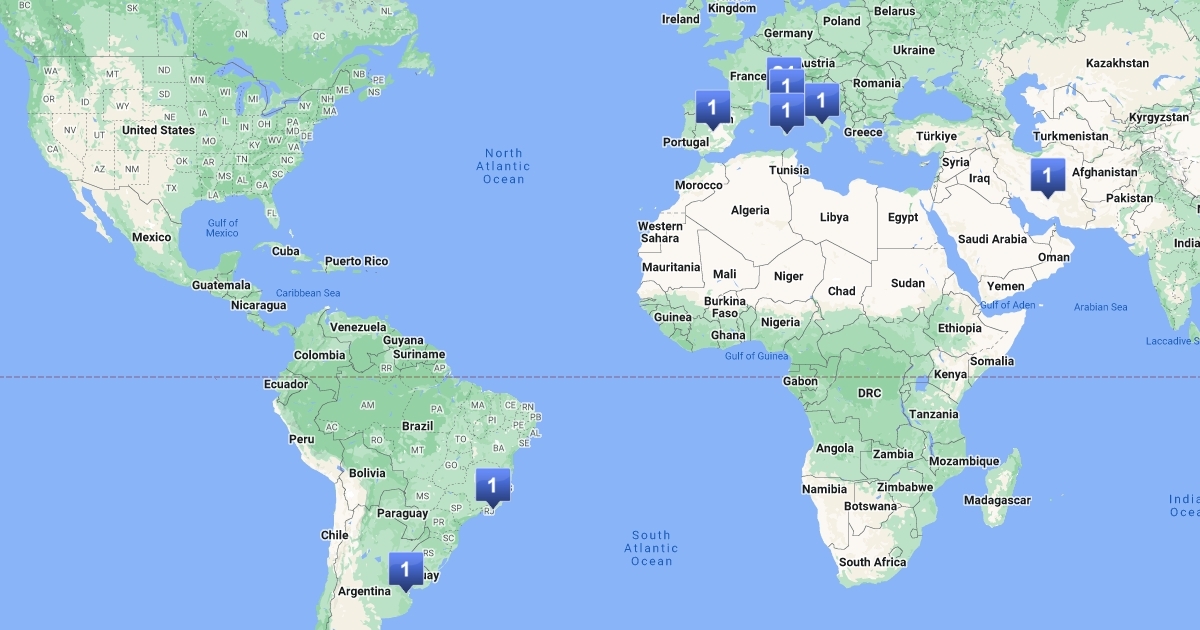
Task: Click the Portugal country label
Action: point(686,142)
